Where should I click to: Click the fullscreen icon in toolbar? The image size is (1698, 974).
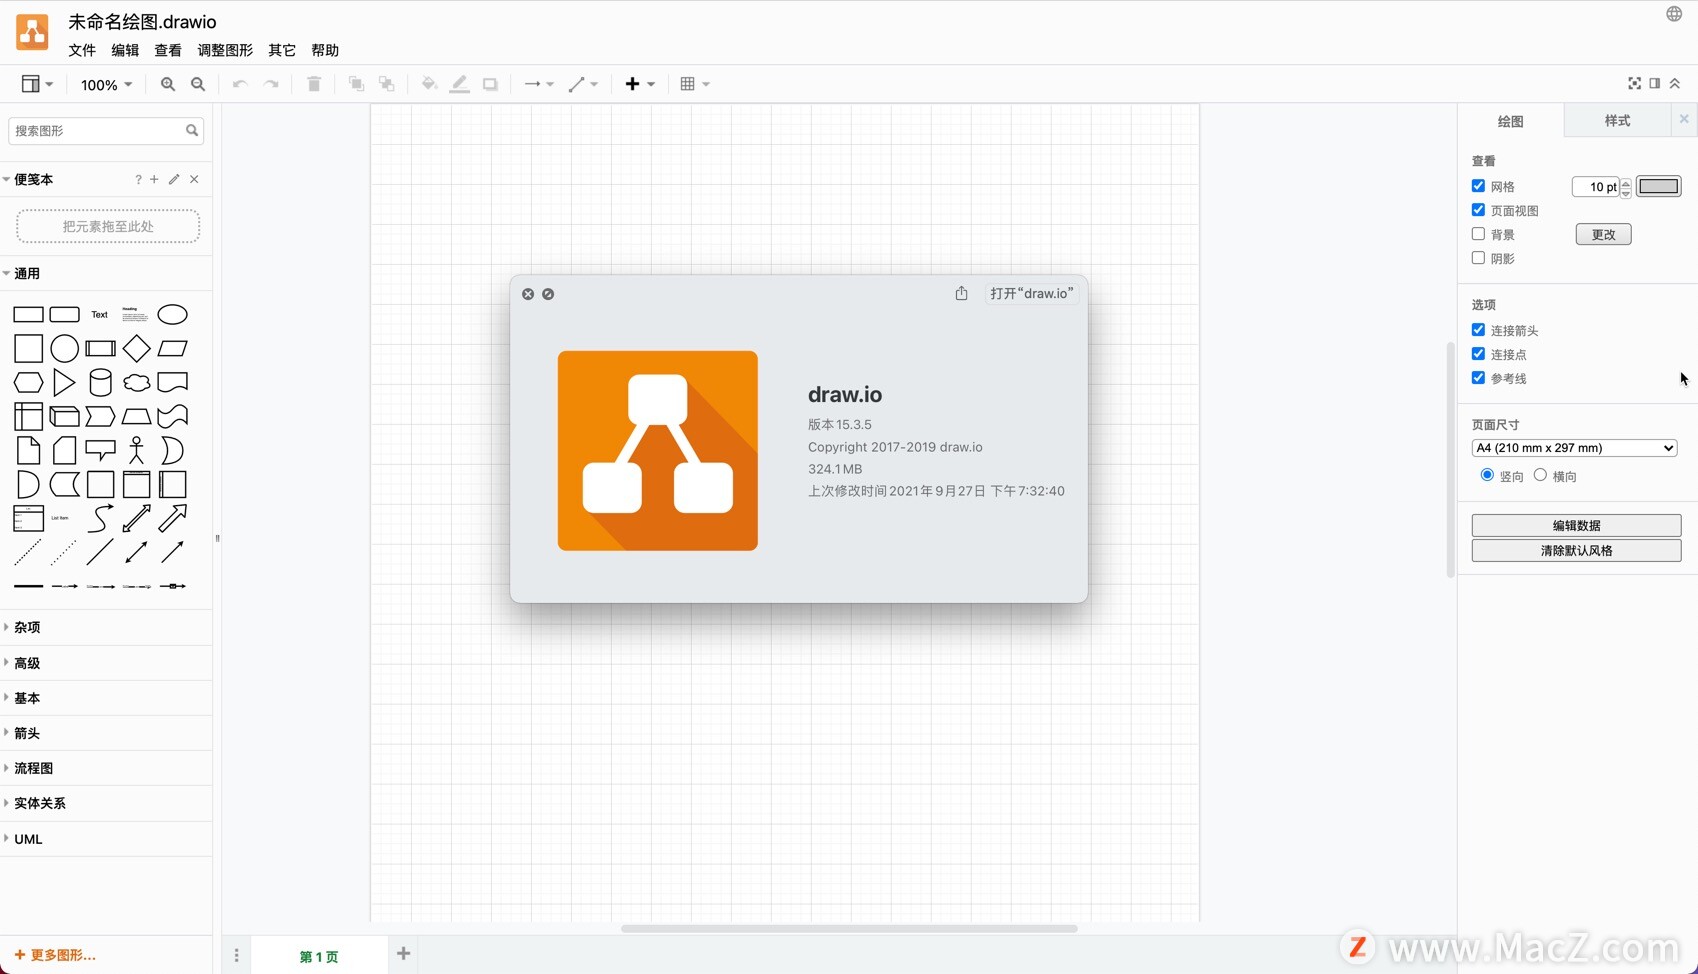(1634, 83)
